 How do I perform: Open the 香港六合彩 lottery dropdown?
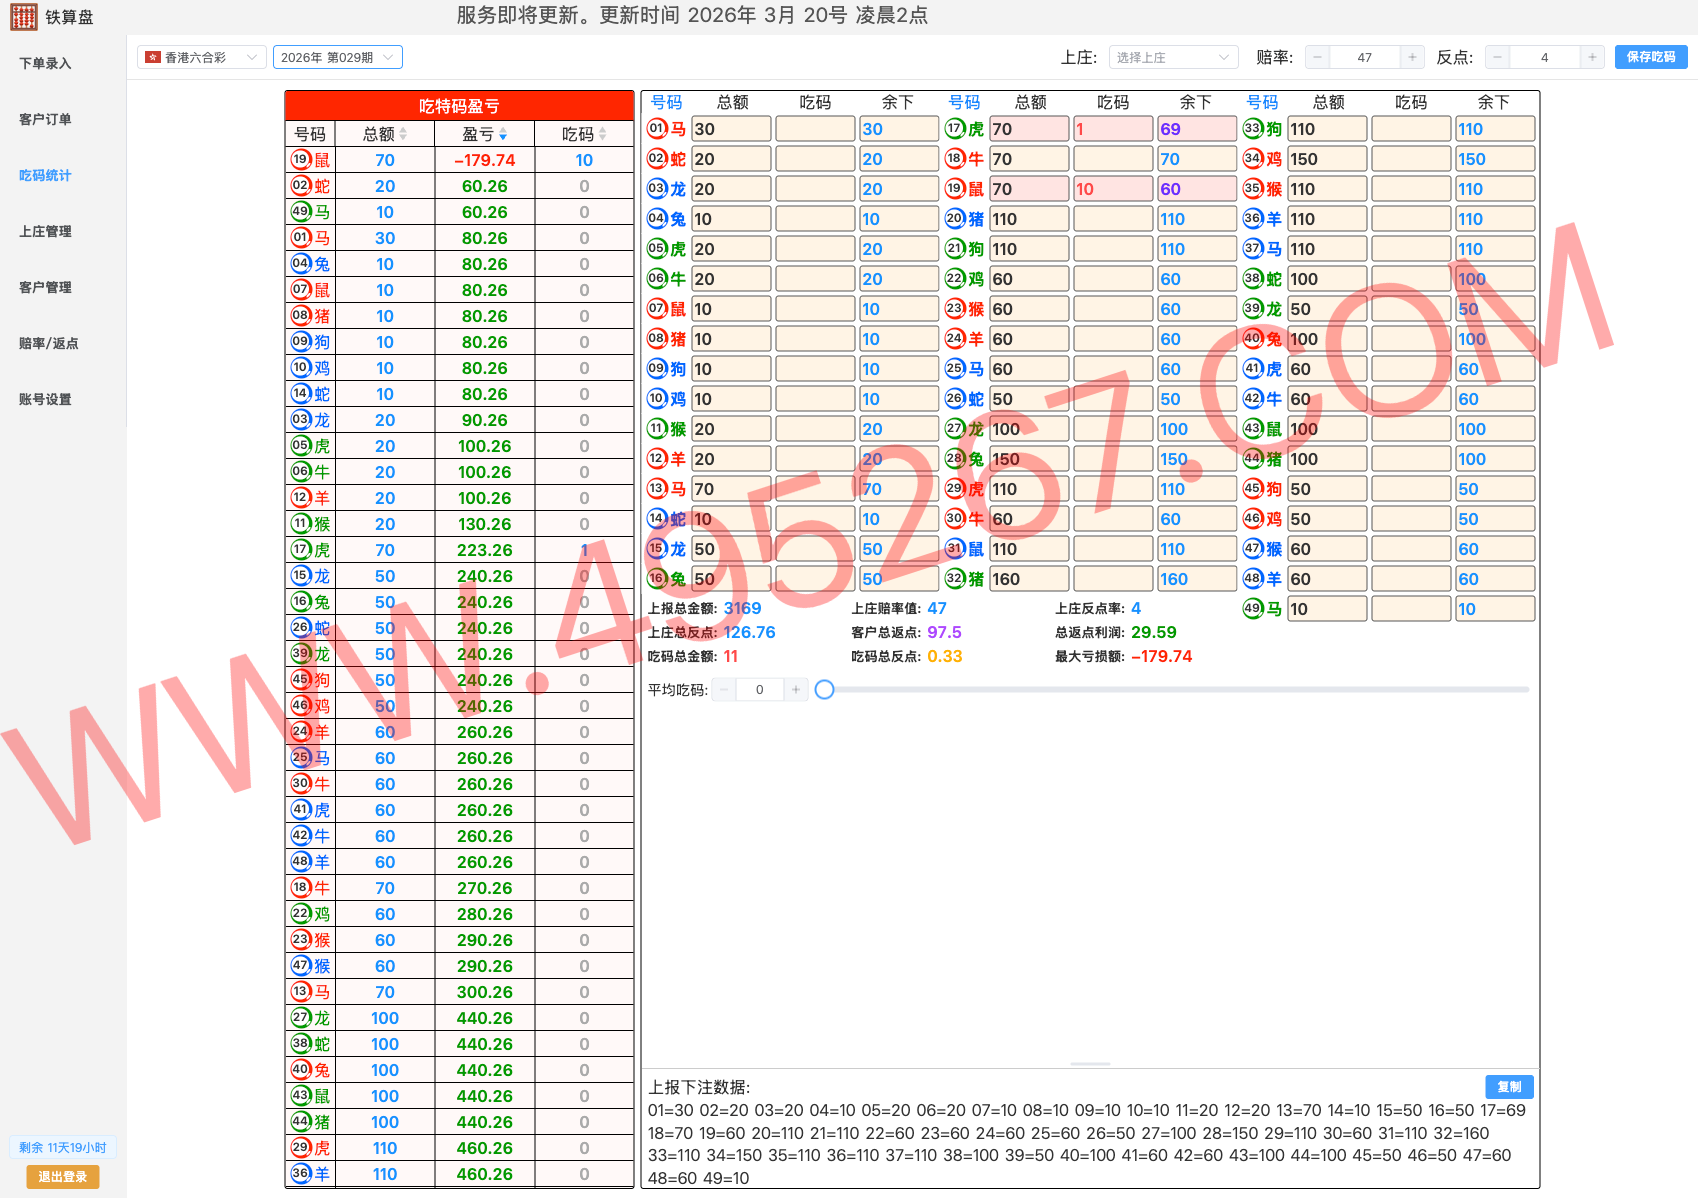point(201,58)
